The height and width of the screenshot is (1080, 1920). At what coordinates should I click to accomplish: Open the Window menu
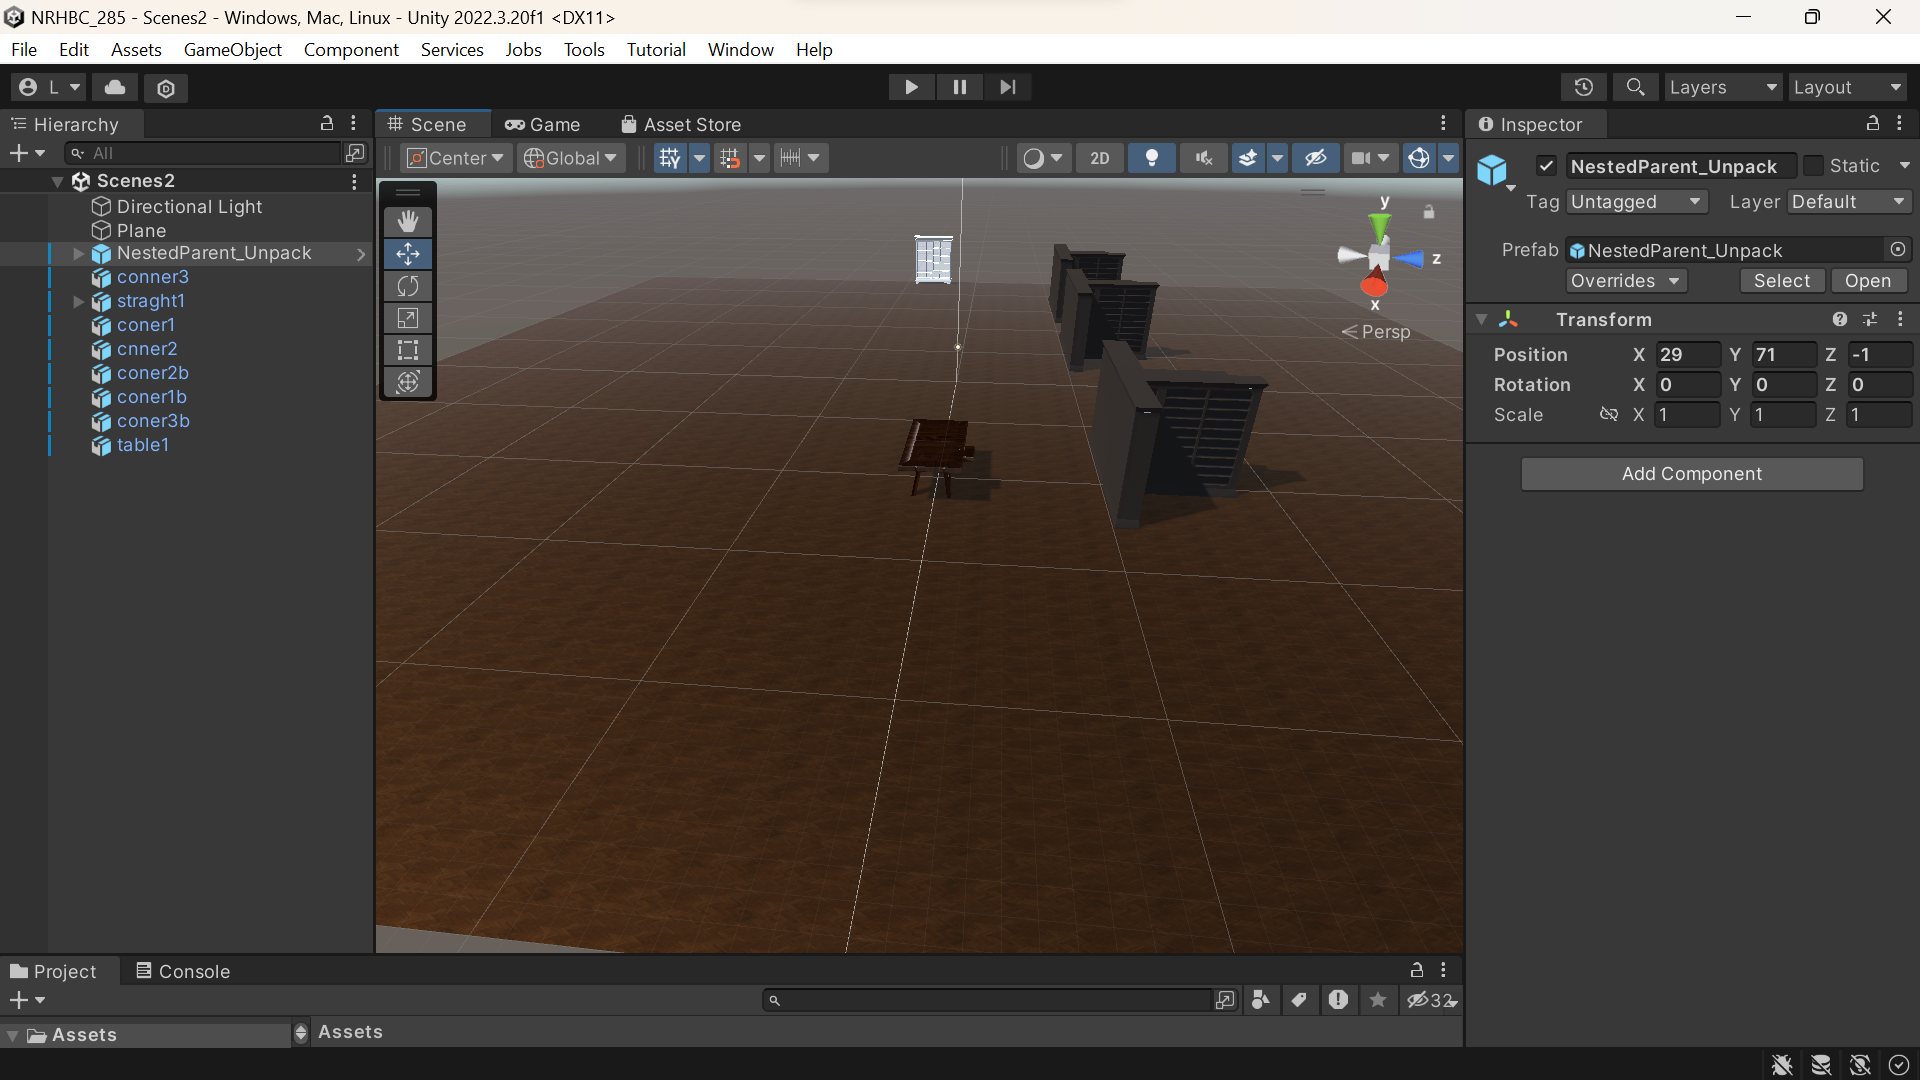point(741,49)
